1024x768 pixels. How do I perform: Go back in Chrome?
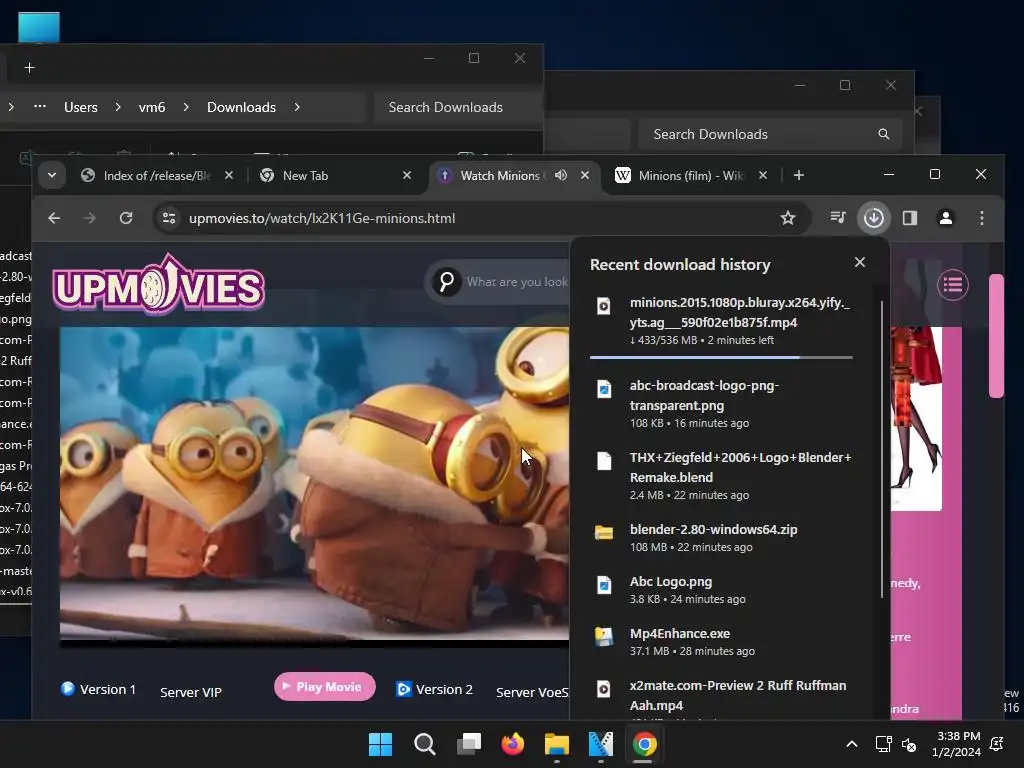point(54,218)
